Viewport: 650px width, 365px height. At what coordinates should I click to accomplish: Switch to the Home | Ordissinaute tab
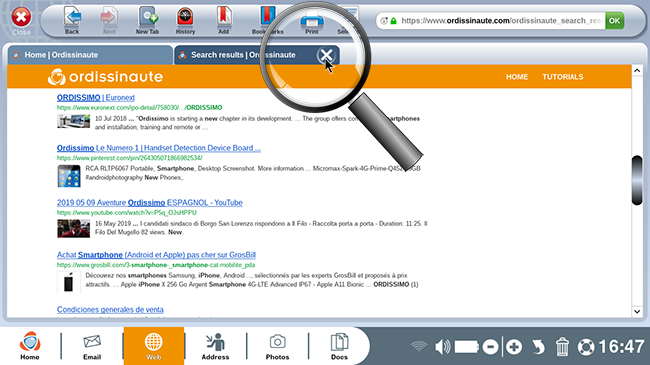90,55
